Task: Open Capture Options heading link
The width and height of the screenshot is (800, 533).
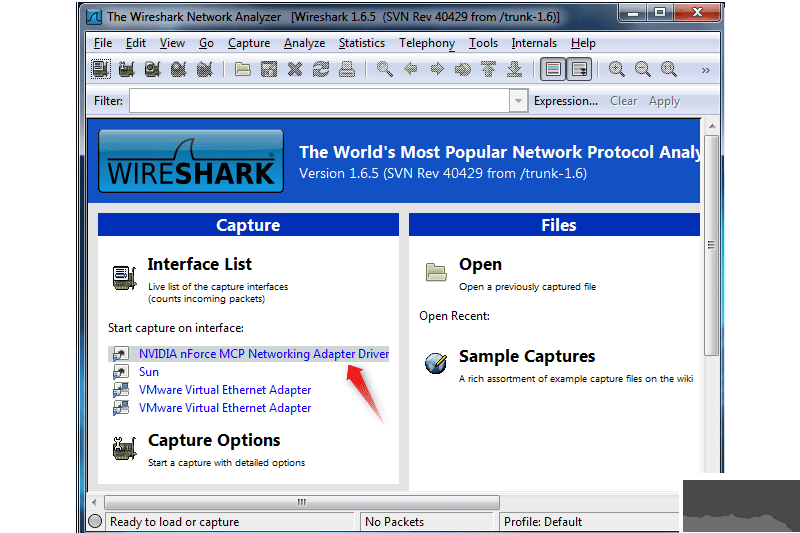Action: 214,440
